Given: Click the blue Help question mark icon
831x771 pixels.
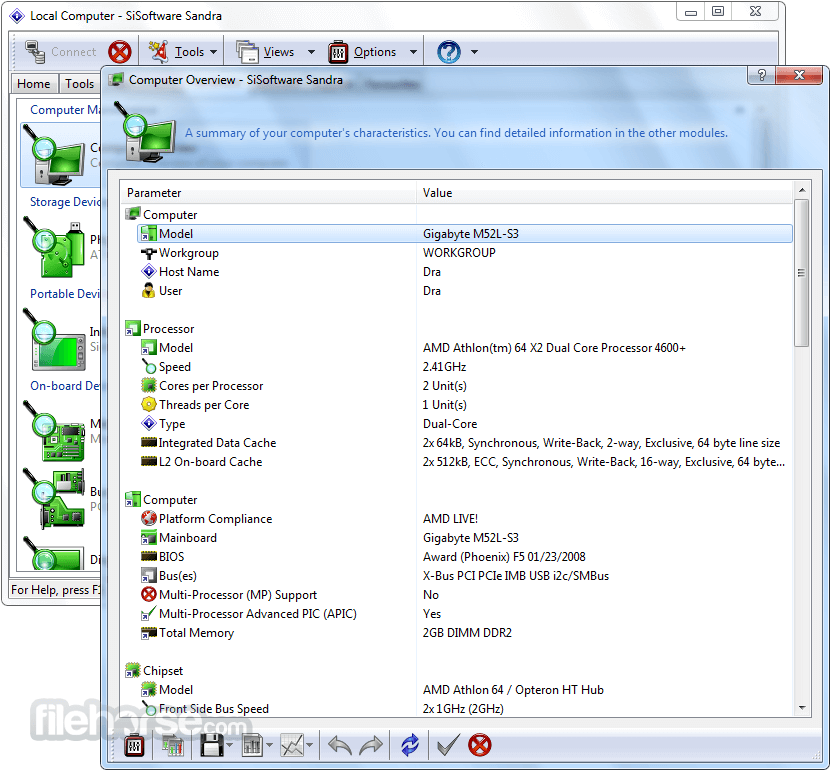Looking at the screenshot, I should [x=449, y=52].
